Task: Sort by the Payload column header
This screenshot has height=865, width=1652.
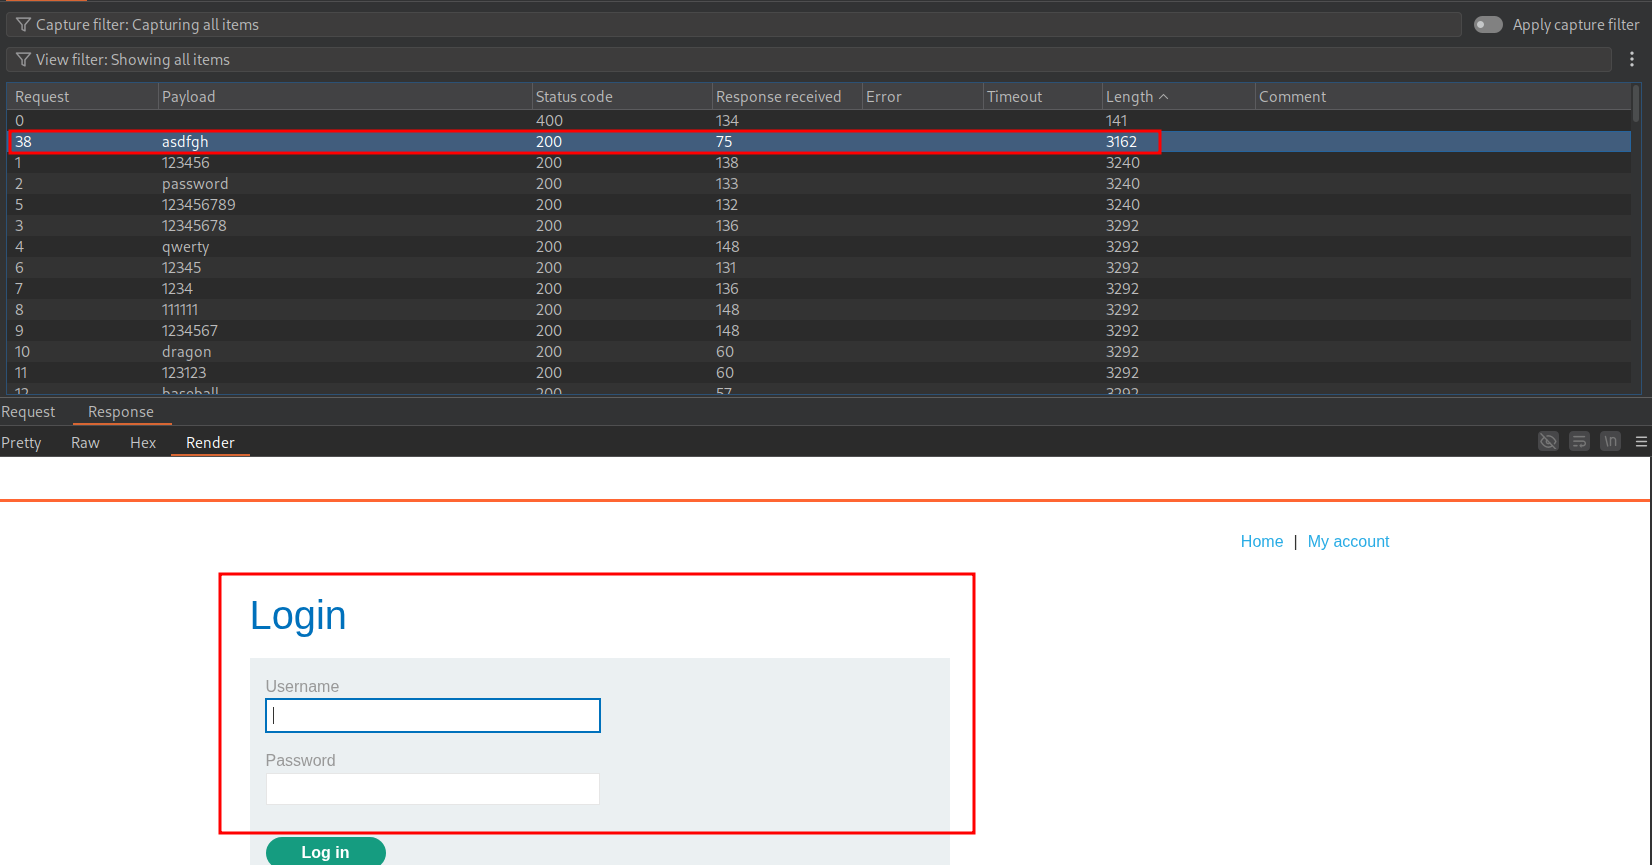Action: [189, 97]
